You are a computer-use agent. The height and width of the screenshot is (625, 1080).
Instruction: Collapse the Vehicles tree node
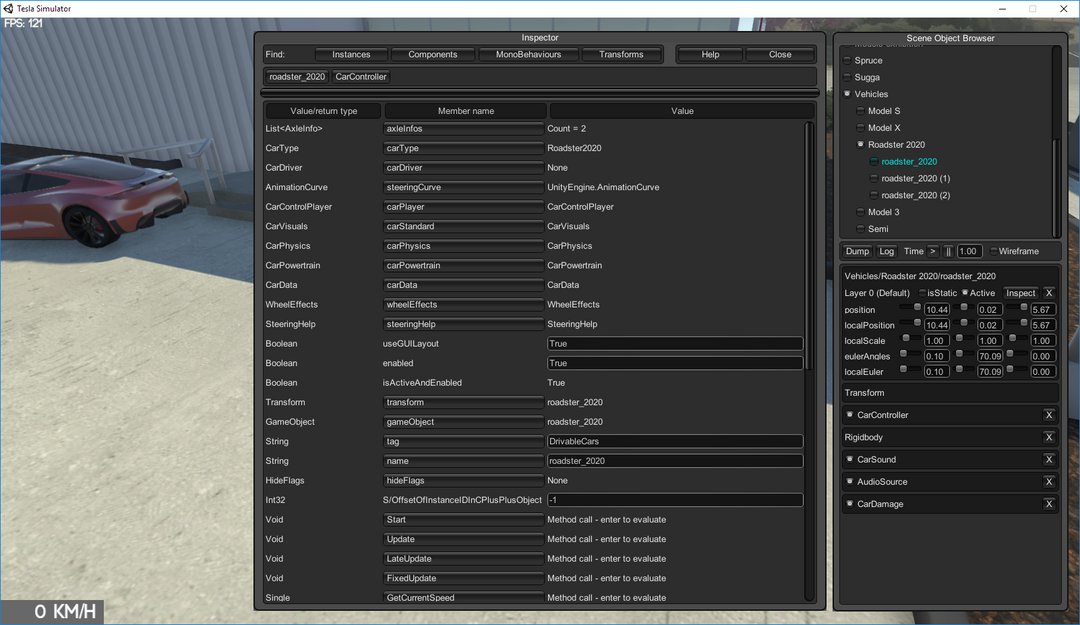click(x=847, y=94)
